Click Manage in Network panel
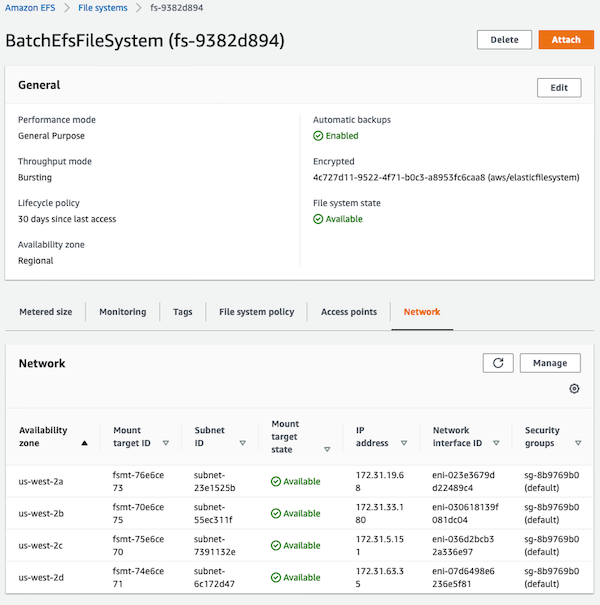Image resolution: width=600 pixels, height=605 pixels. click(x=550, y=363)
